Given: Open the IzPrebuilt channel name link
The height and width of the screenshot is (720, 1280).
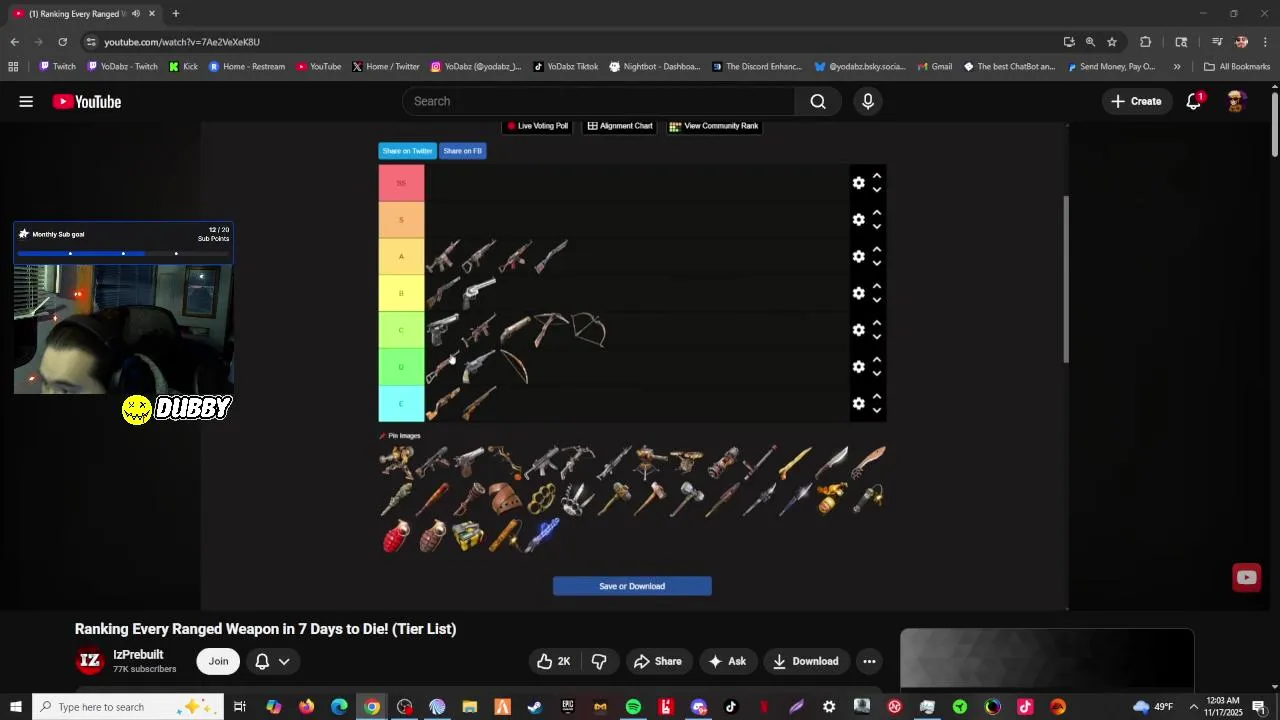Looking at the screenshot, I should [138, 655].
